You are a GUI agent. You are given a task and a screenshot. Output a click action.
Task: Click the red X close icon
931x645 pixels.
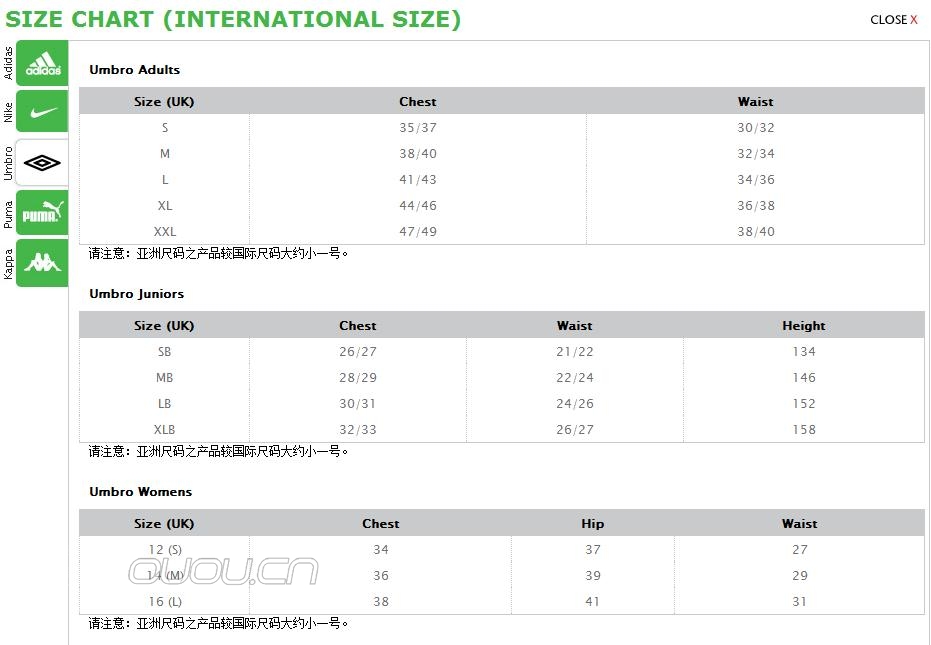(914, 20)
